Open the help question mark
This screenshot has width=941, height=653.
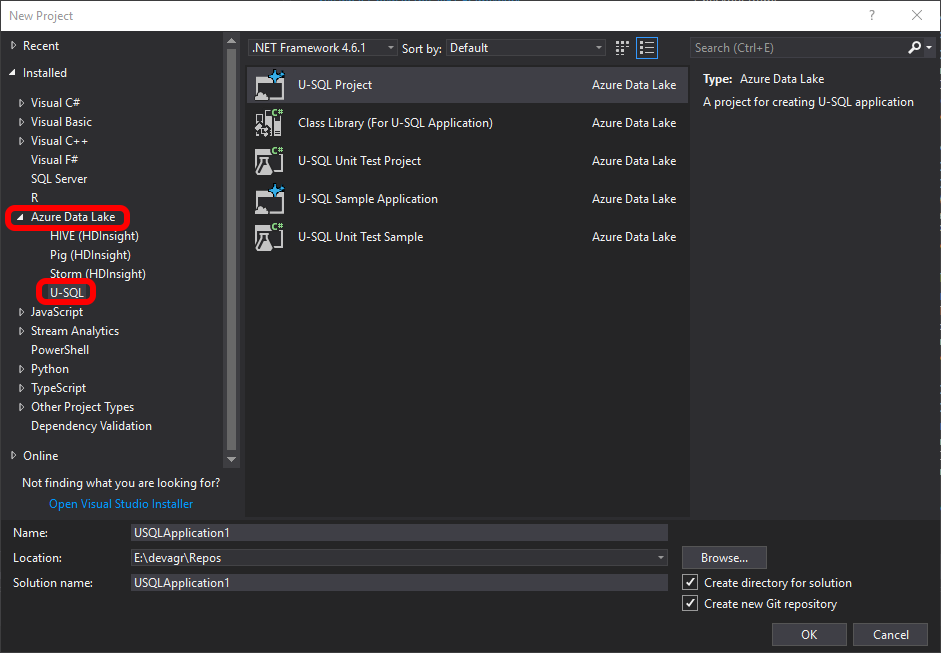point(872,16)
